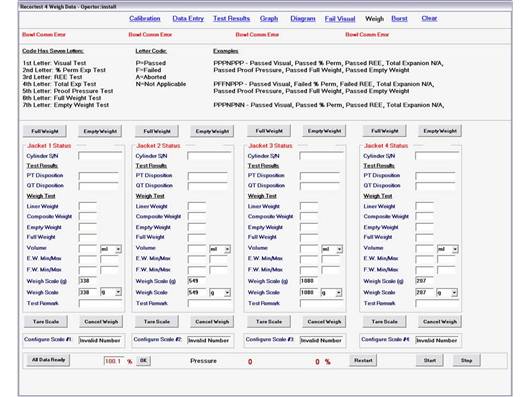Open Jacket 1 Volume unit dropdown
Viewport: 528px width, 397px height.
point(111,249)
